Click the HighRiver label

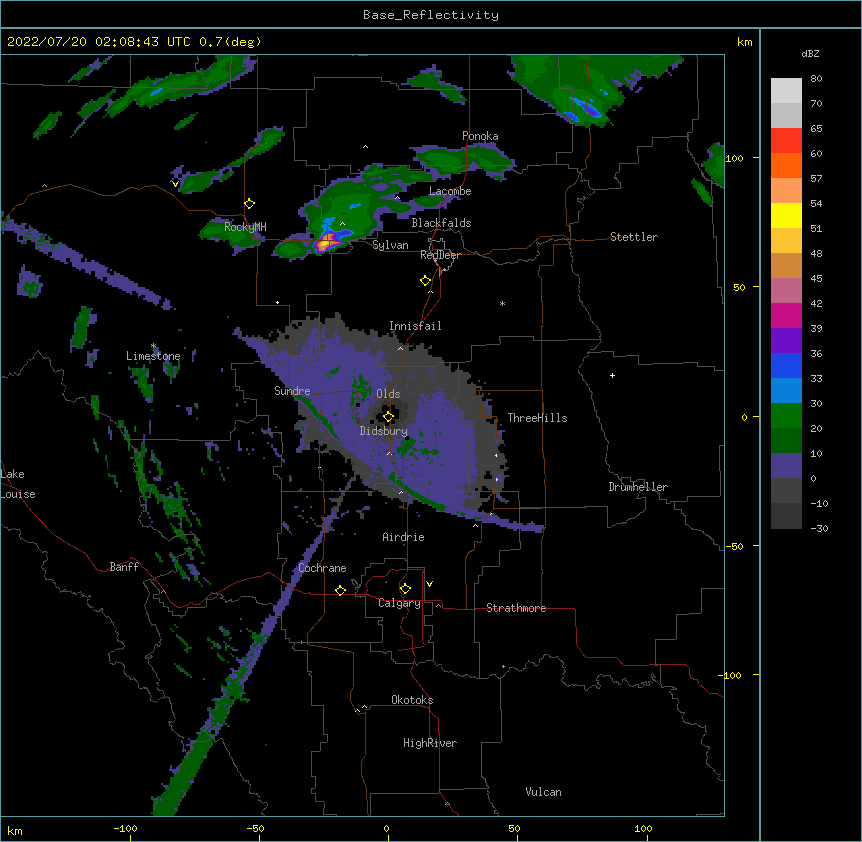click(x=430, y=743)
